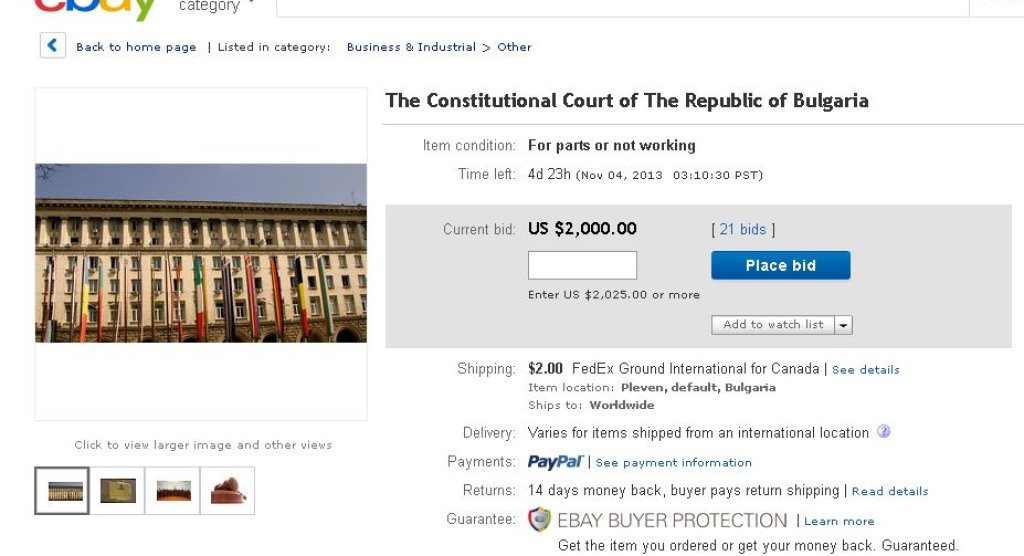Open the 21 bids link

coord(743,229)
